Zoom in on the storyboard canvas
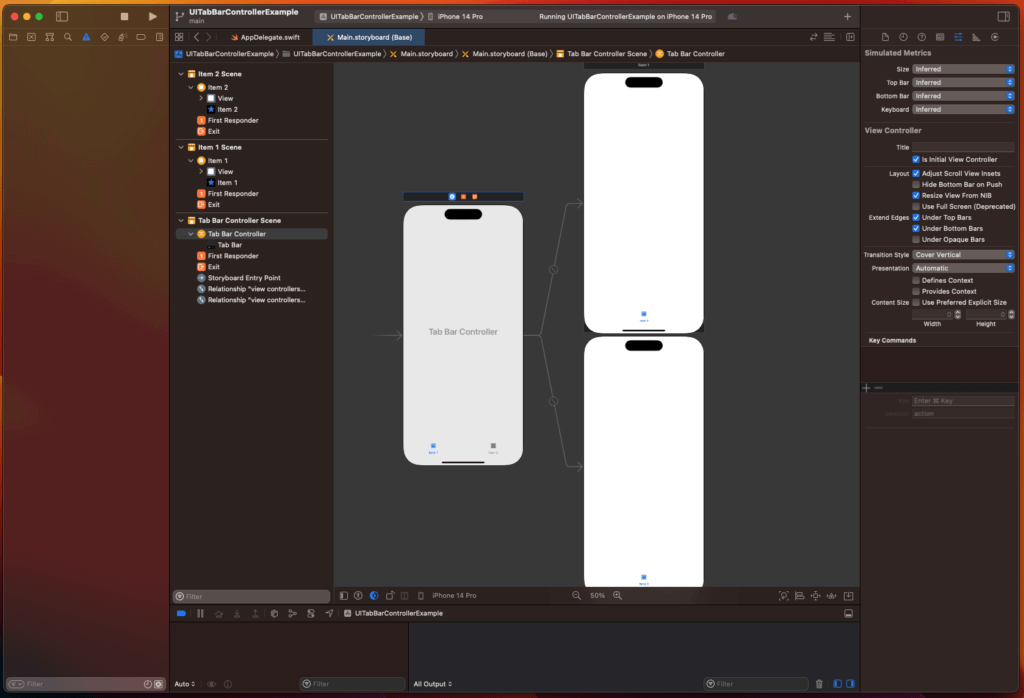 point(617,595)
